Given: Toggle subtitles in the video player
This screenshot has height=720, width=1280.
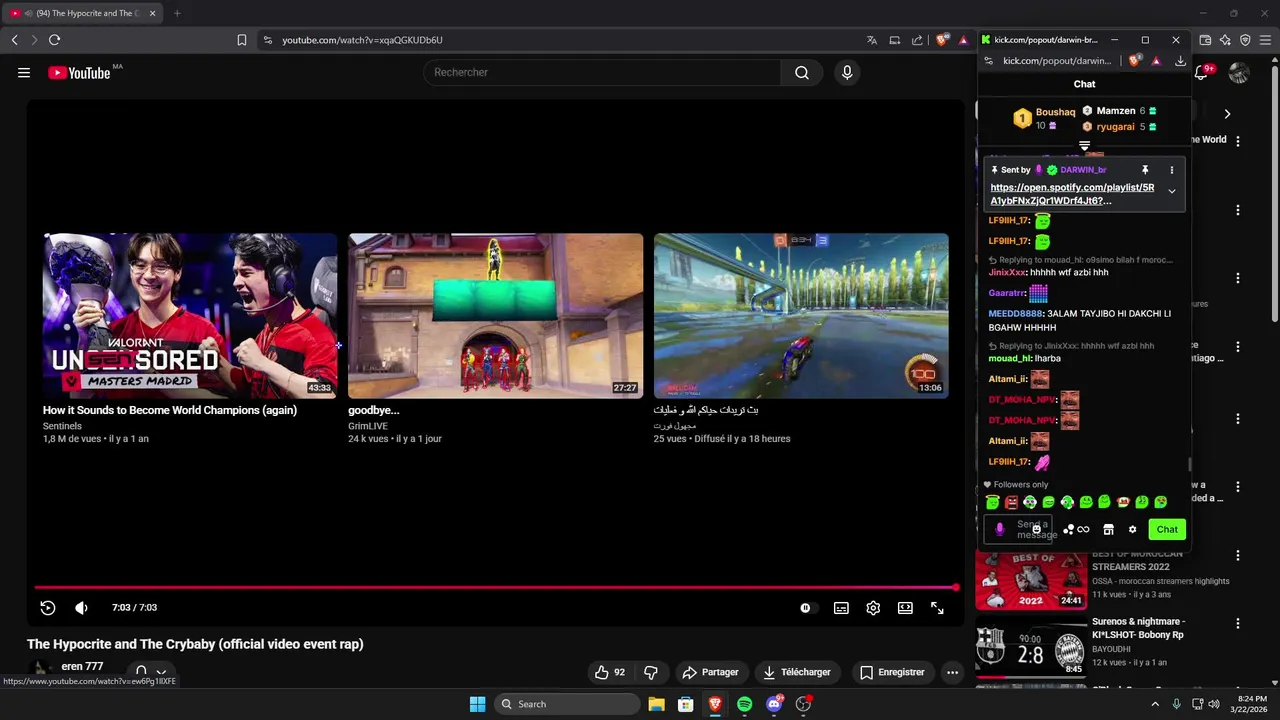Looking at the screenshot, I should [x=841, y=608].
